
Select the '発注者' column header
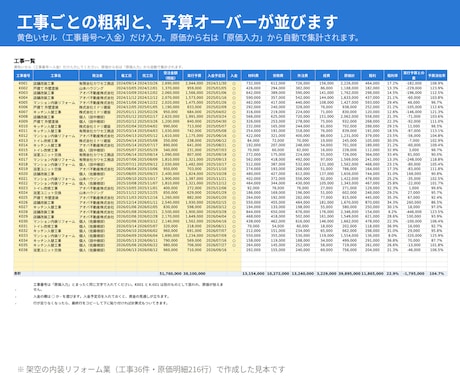click(97, 76)
